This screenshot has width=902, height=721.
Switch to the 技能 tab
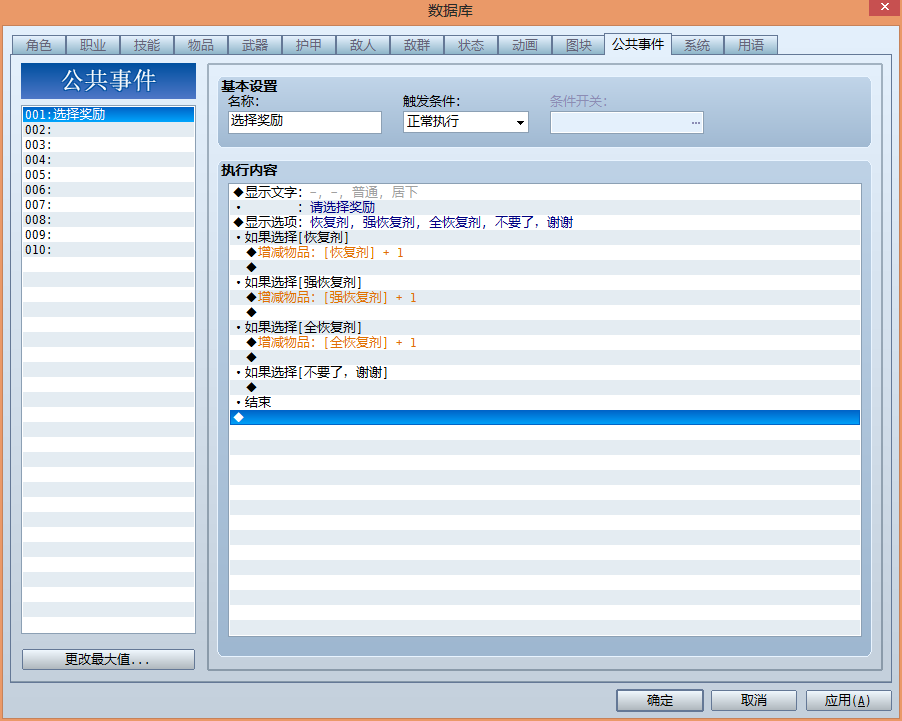147,45
